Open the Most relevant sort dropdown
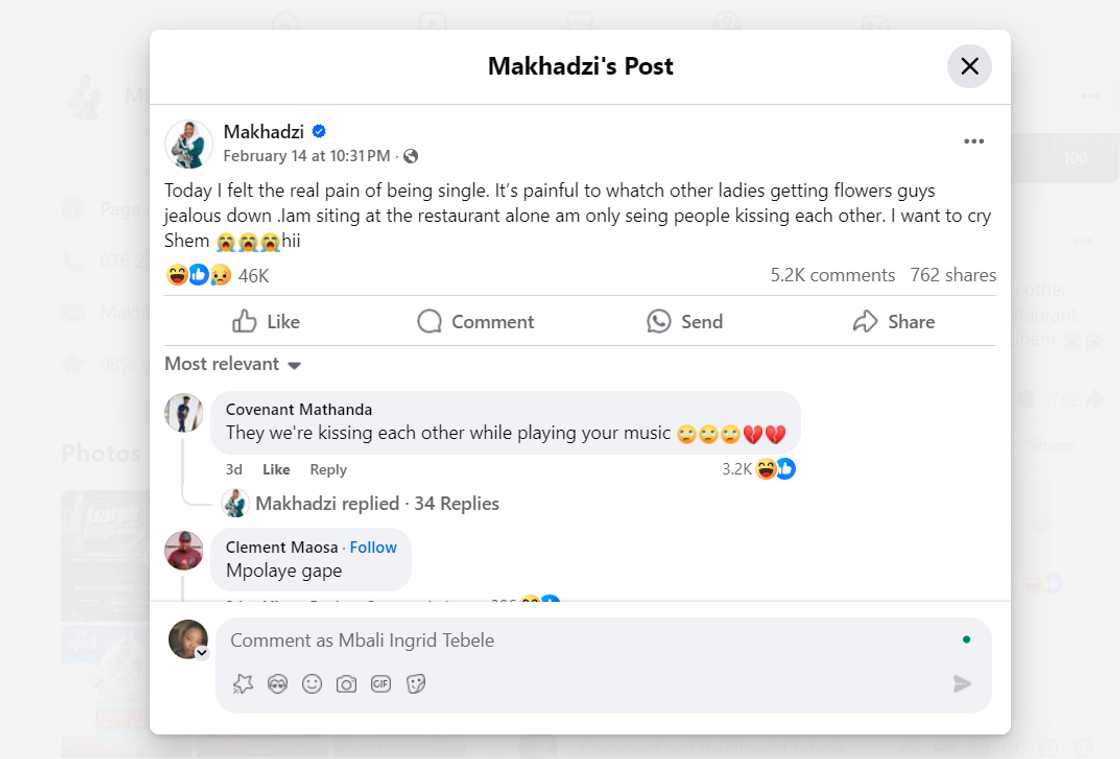Screen dimensions: 1120x759 233,364
